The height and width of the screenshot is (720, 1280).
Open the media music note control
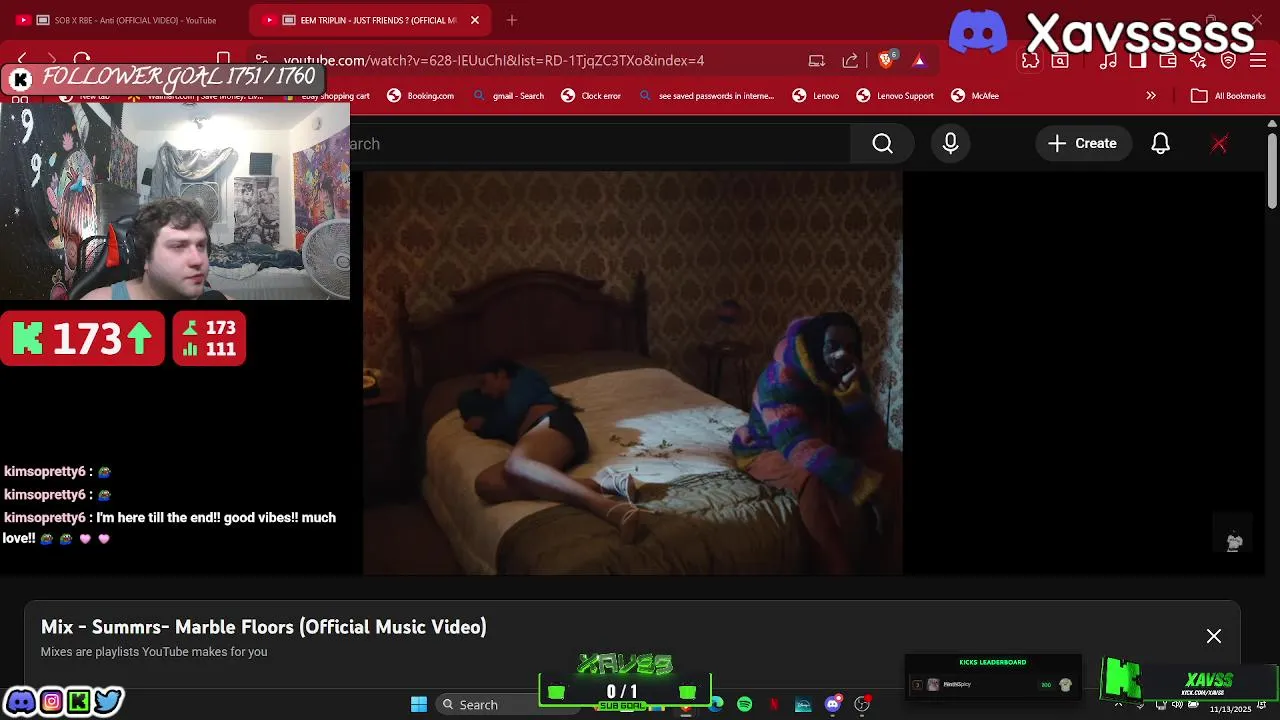coord(1108,61)
